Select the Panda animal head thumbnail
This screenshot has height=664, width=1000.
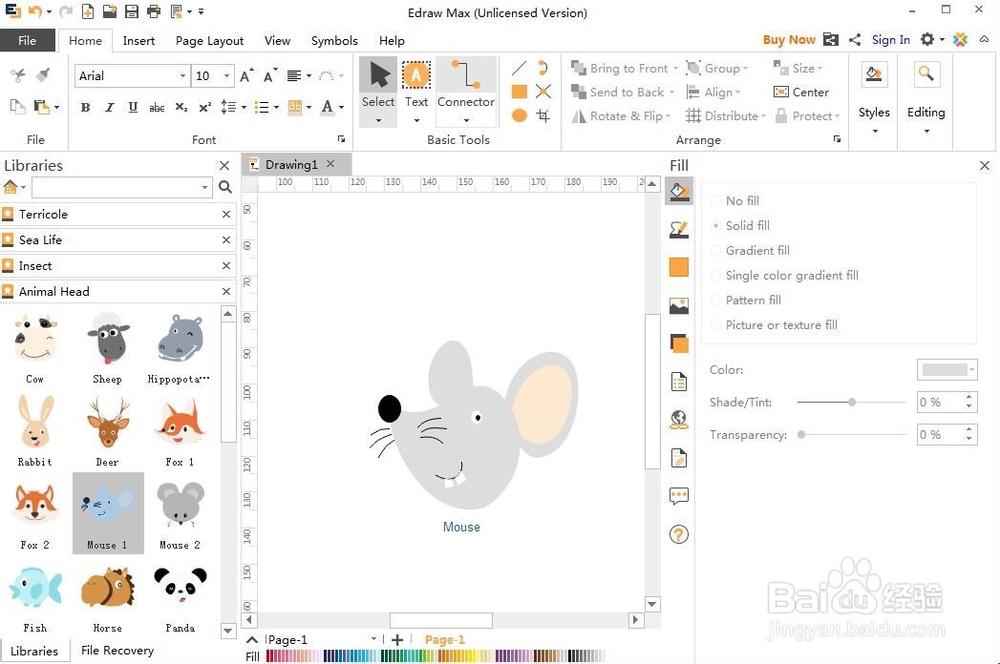pyautogui.click(x=180, y=600)
